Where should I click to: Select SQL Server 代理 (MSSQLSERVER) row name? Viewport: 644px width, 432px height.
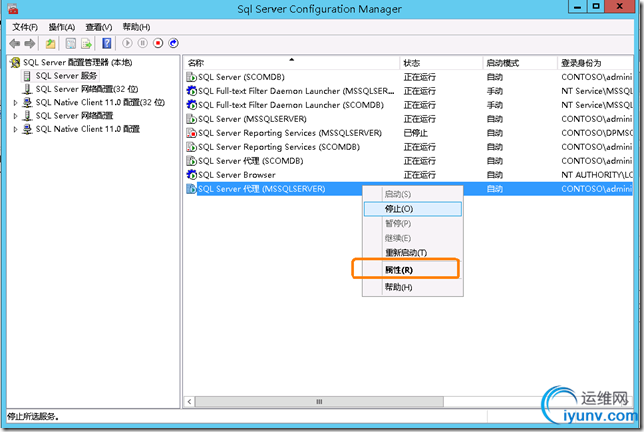point(262,188)
